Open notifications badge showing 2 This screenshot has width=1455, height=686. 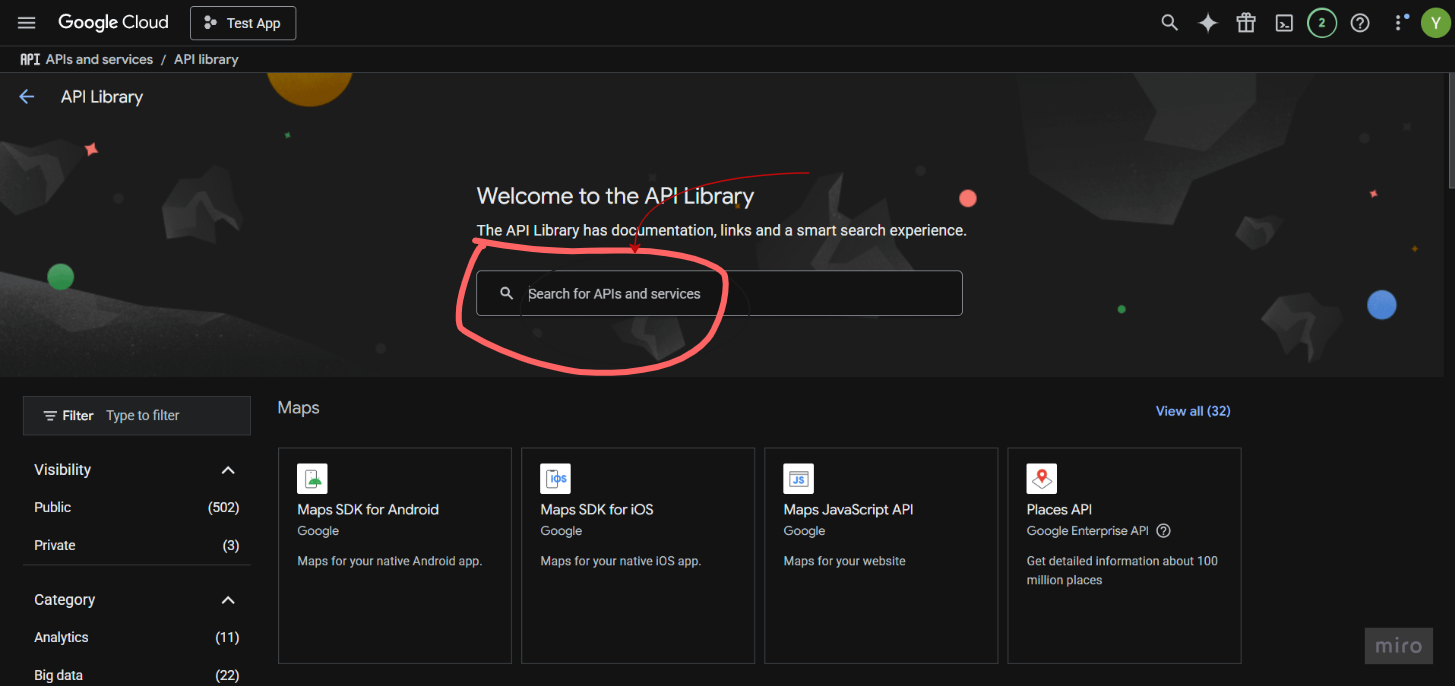1322,23
